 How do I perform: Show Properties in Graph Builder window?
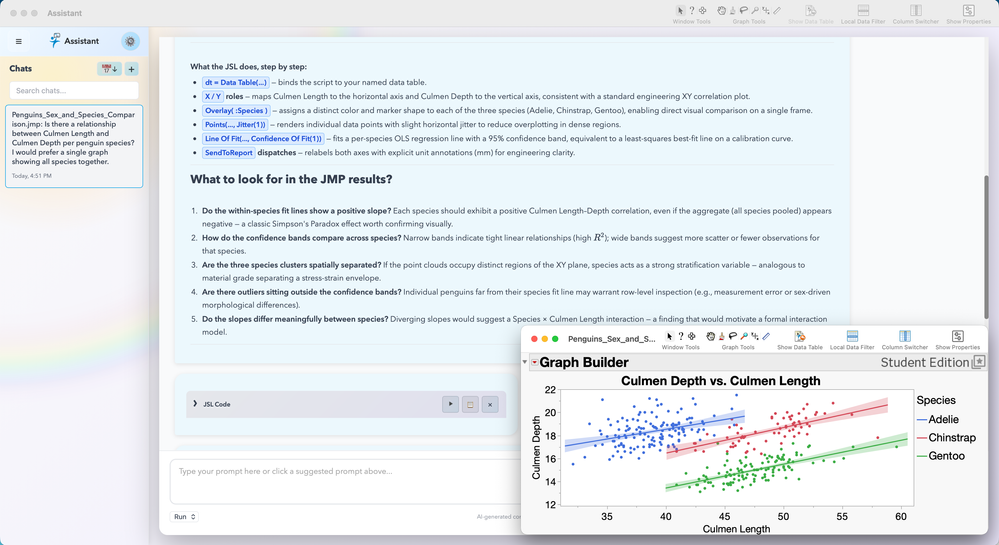958,340
